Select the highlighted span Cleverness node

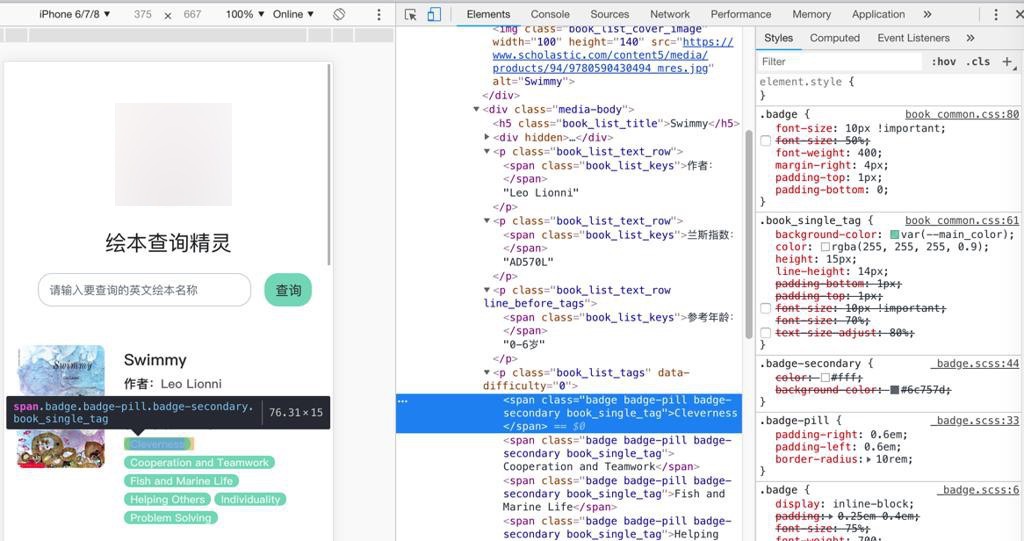(569, 413)
